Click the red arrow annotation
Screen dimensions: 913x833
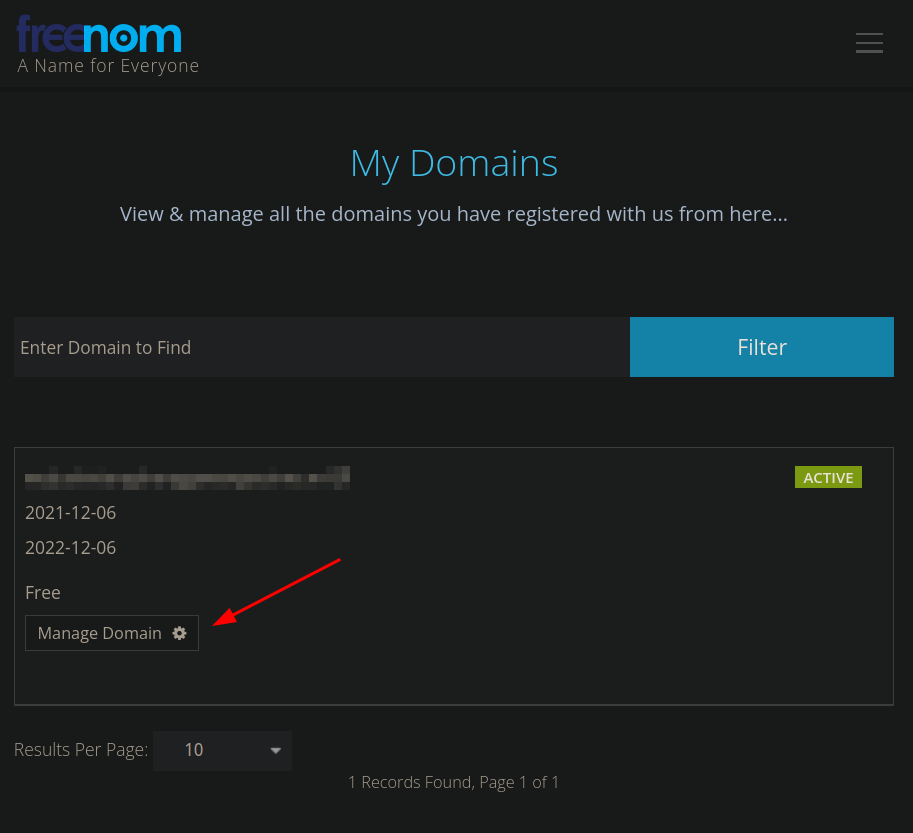(280, 591)
